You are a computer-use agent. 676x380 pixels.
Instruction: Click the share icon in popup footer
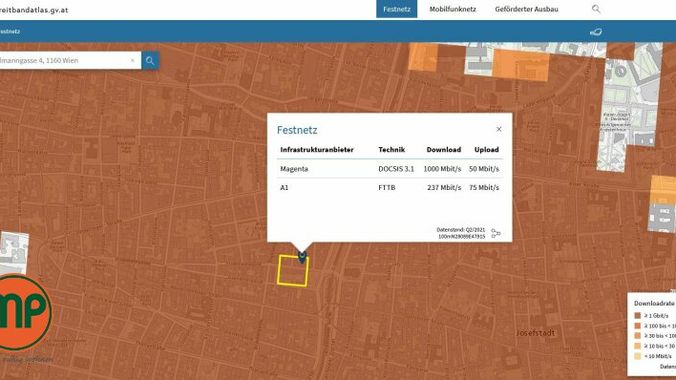(x=496, y=233)
